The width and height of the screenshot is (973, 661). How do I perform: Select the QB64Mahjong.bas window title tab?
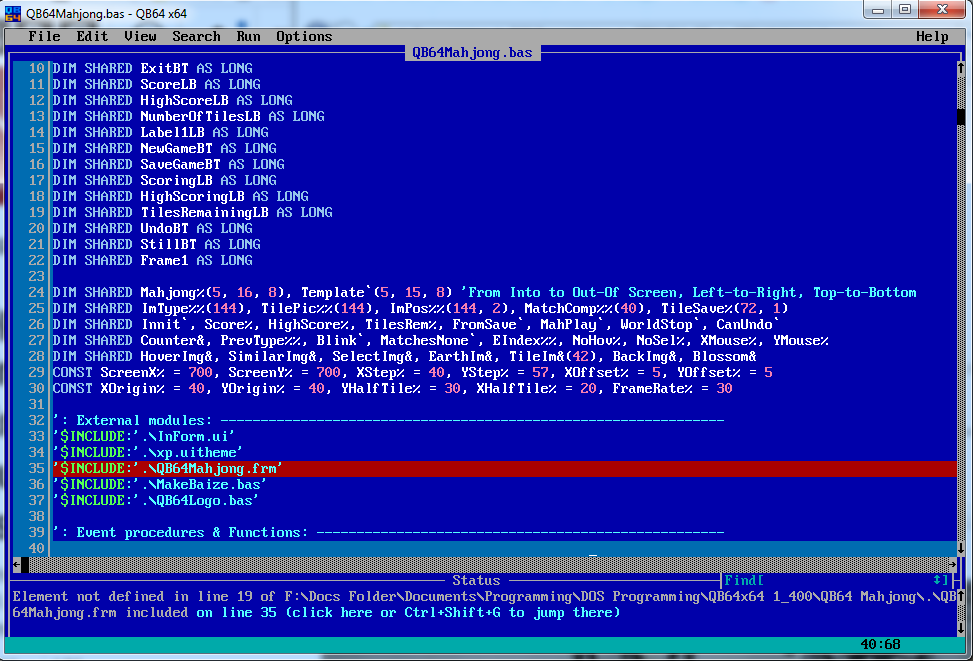[x=472, y=53]
